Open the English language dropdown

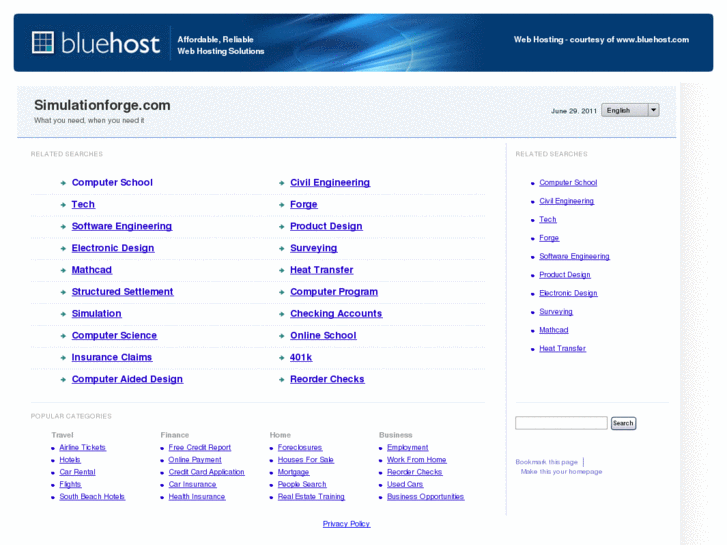tap(630, 110)
